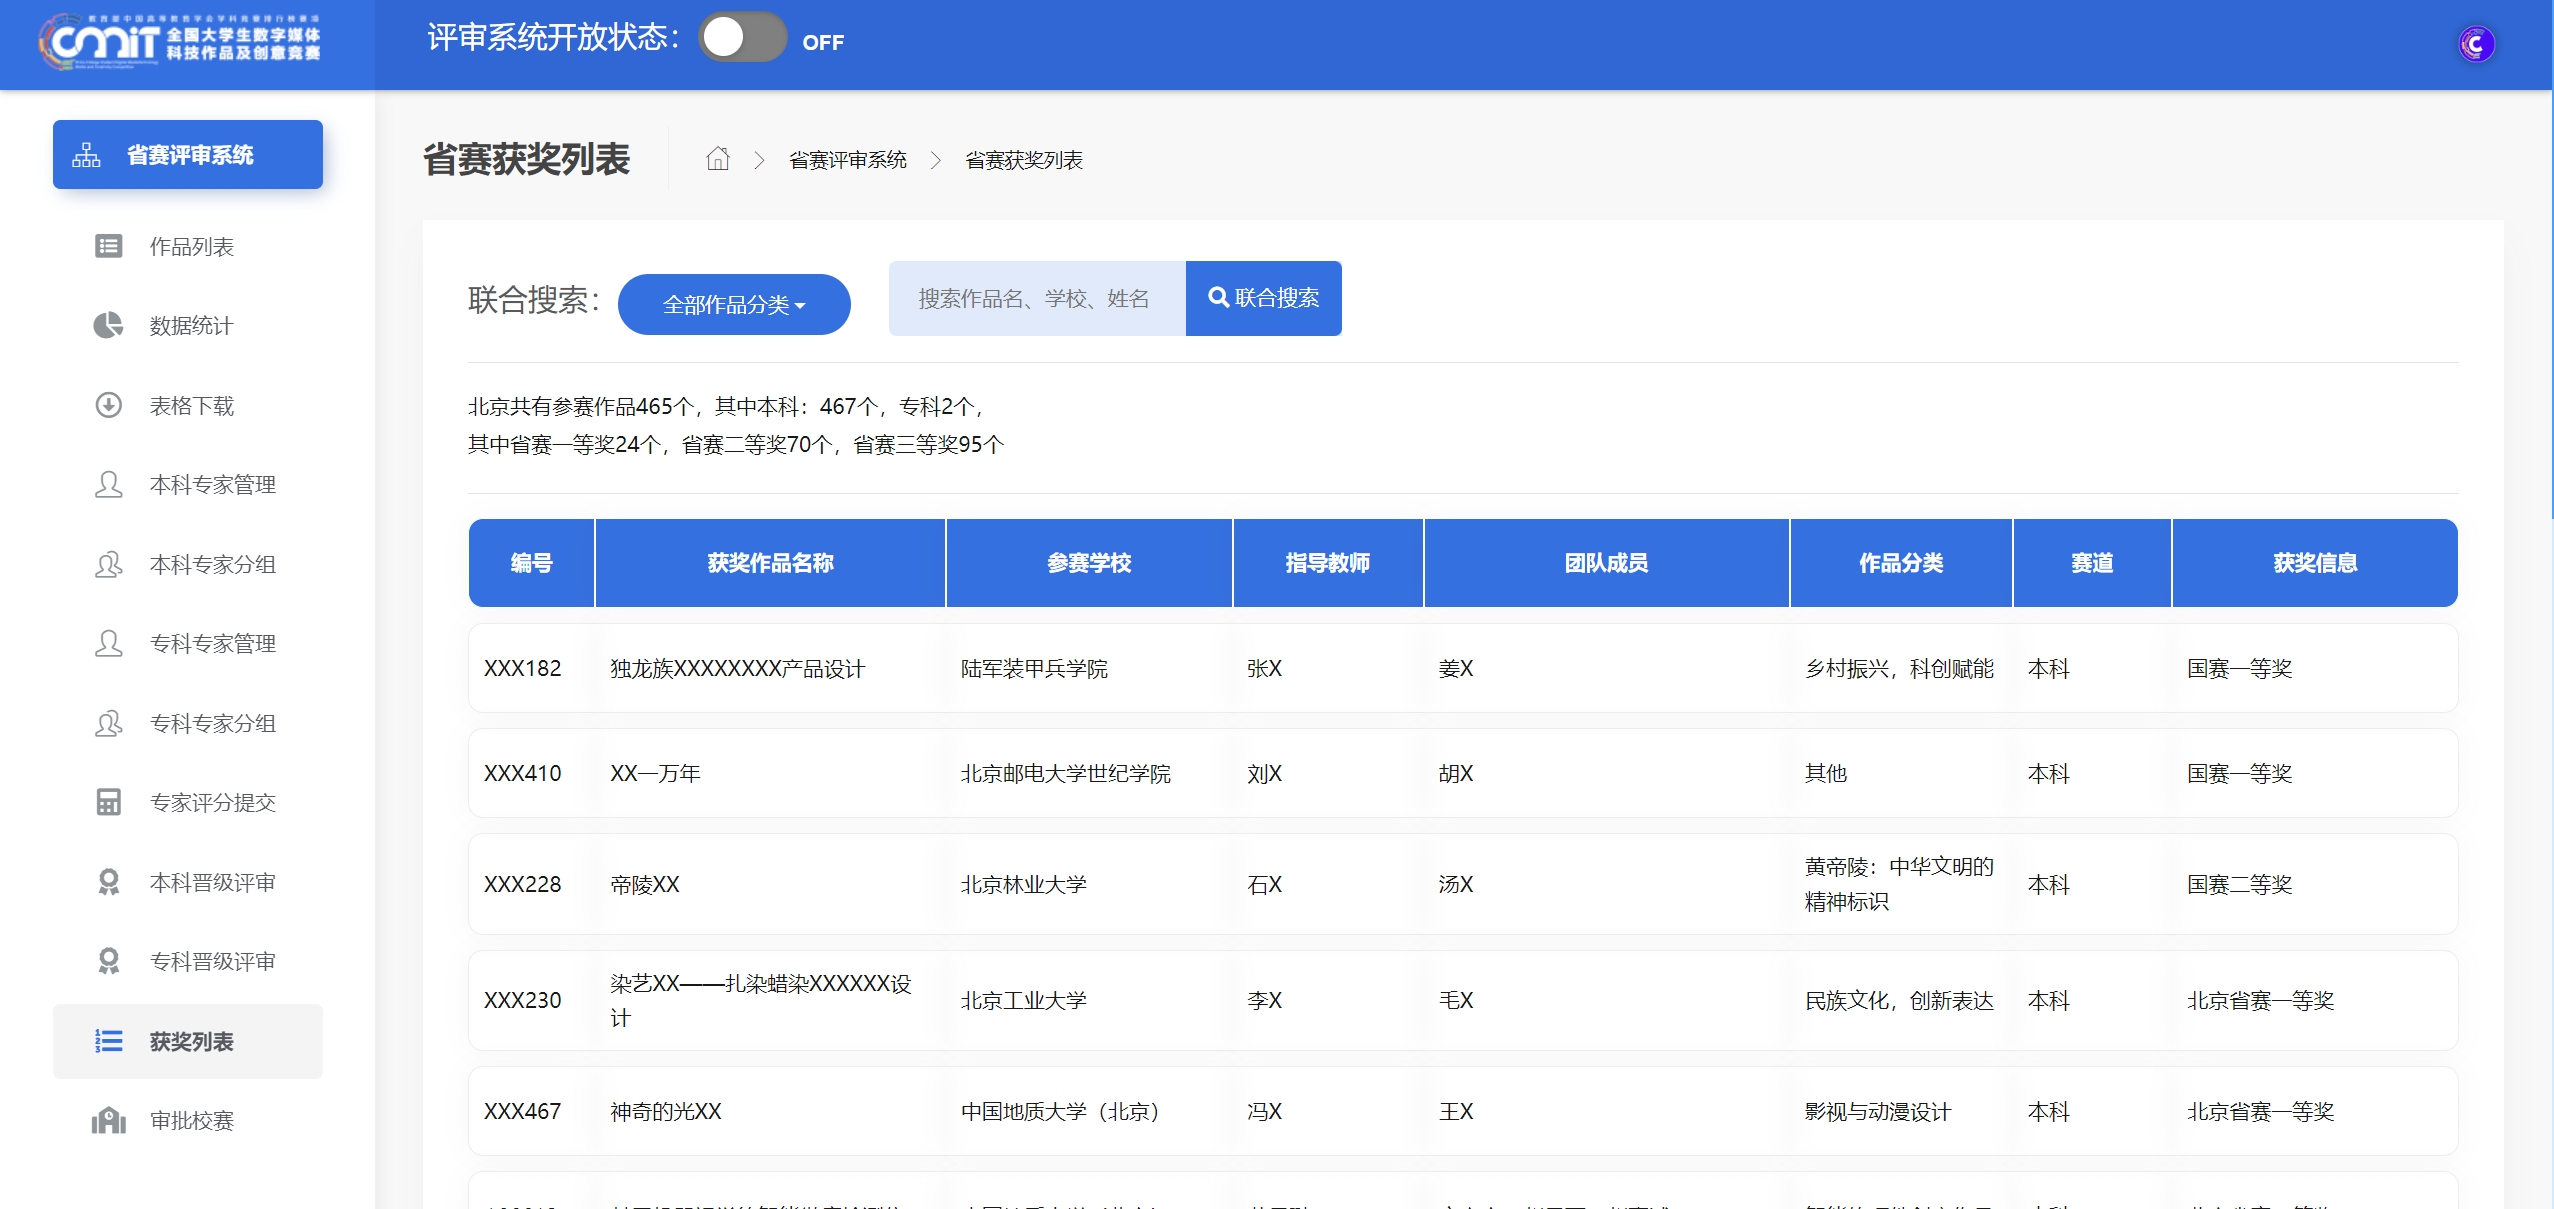Screen dimensions: 2554x1209
Task: Click 省赛评审系统 breadcrumb link
Action: 847,160
